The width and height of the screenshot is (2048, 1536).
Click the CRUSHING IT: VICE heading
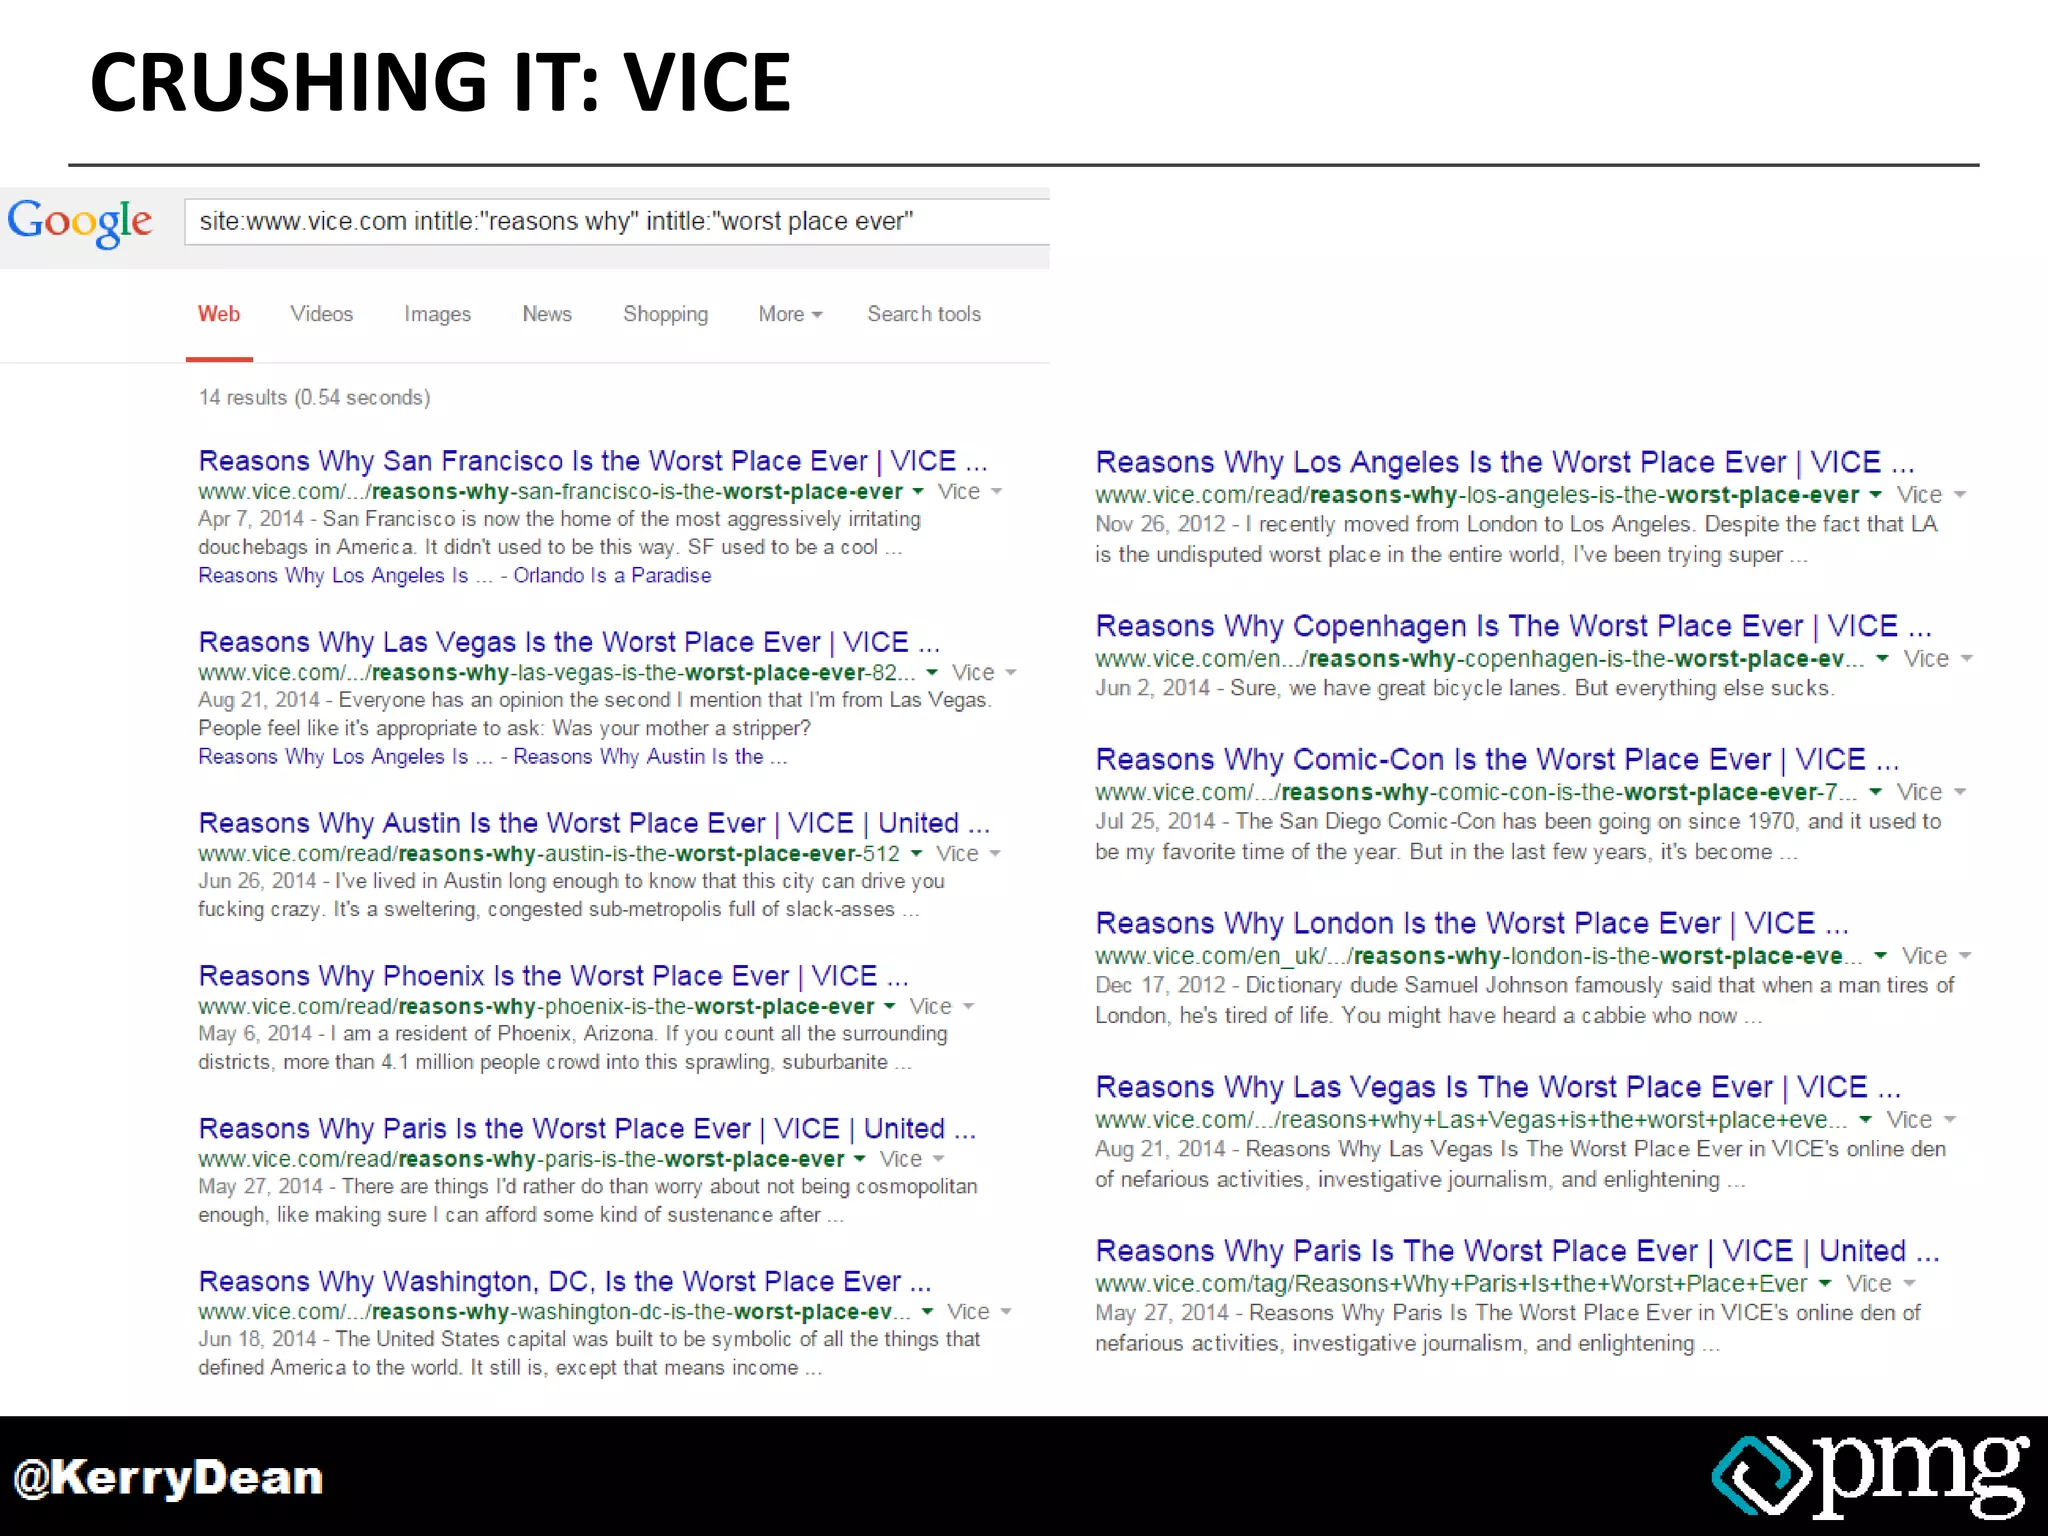click(440, 82)
